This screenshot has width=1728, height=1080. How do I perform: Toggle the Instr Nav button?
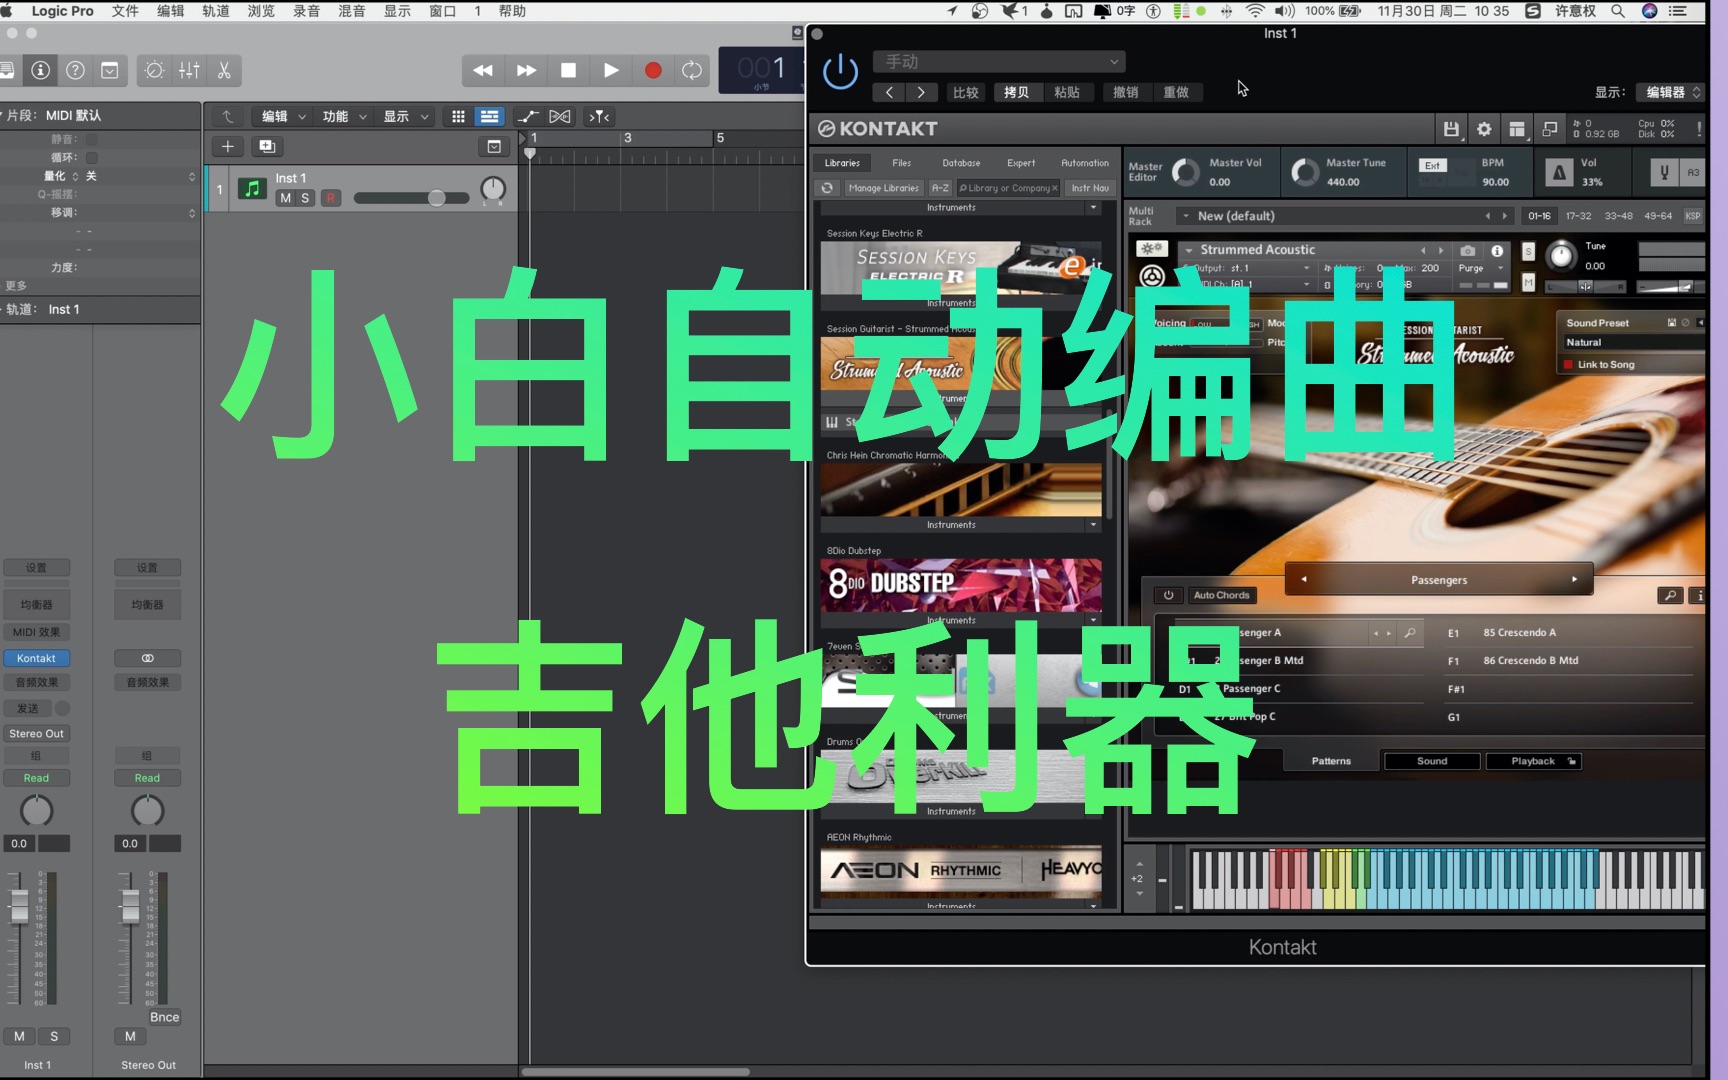pyautogui.click(x=1090, y=188)
